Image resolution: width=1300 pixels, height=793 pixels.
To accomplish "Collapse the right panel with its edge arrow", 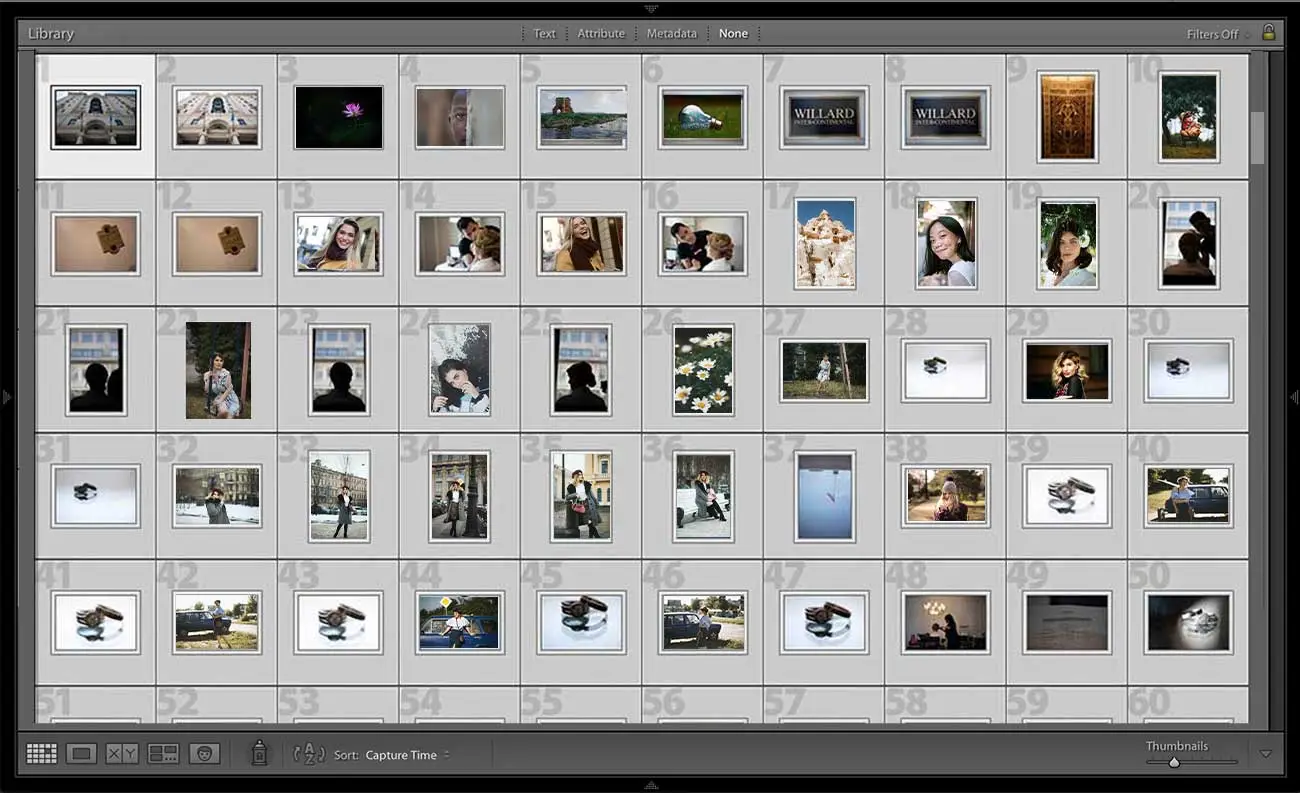I will click(1292, 396).
